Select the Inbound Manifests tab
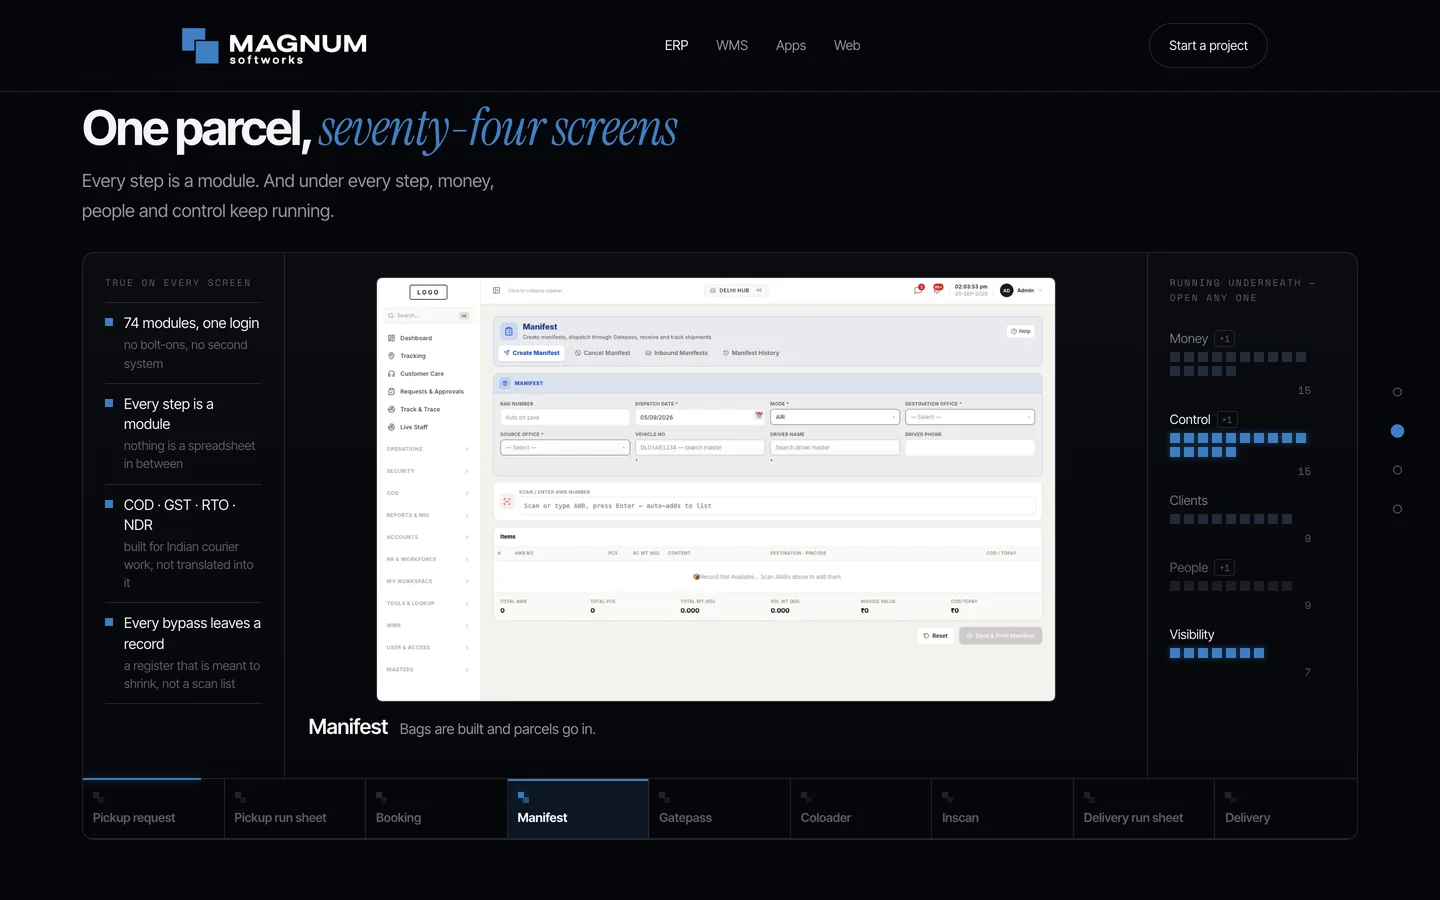Image resolution: width=1440 pixels, height=900 pixels. 677,353
